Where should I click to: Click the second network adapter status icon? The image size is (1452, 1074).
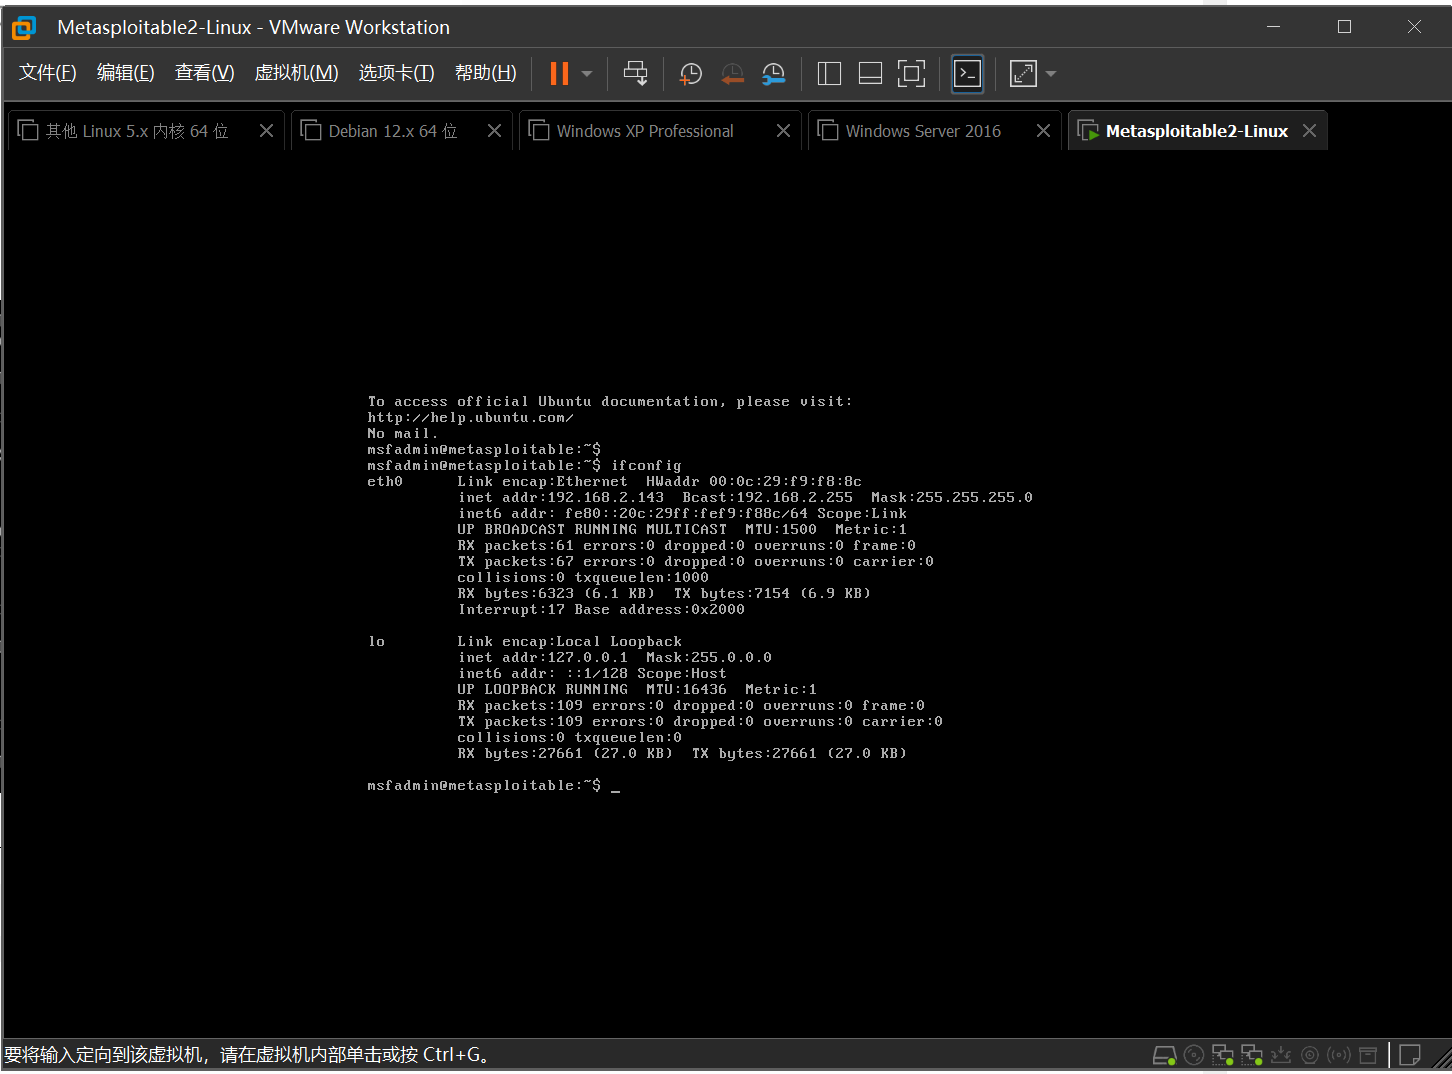pos(1251,1055)
